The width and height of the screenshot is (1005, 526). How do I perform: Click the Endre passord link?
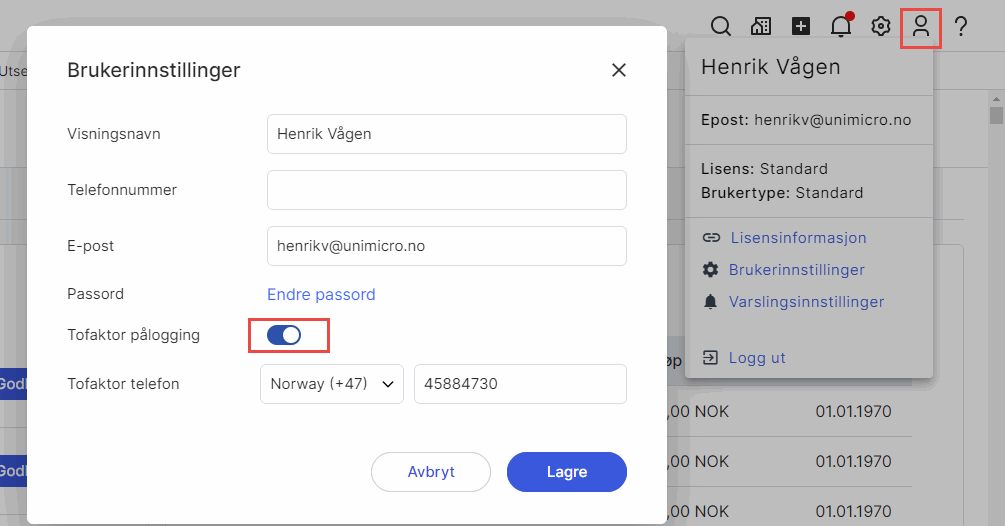(321, 295)
